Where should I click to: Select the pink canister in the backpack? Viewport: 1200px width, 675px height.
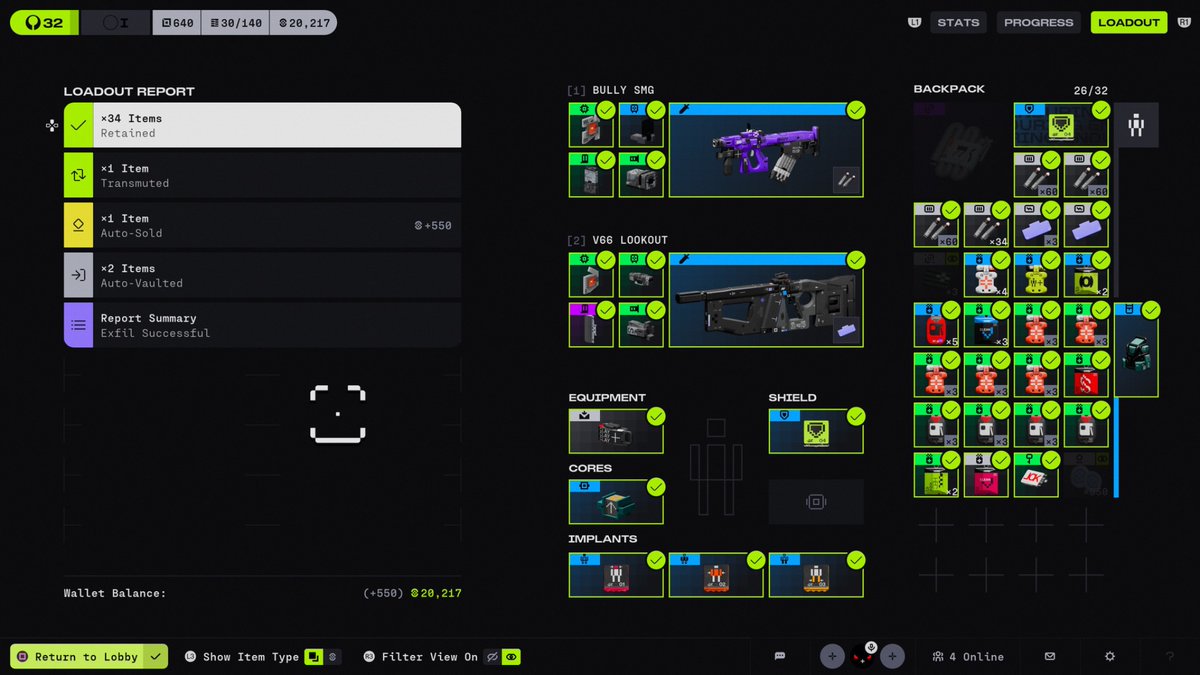point(986,475)
